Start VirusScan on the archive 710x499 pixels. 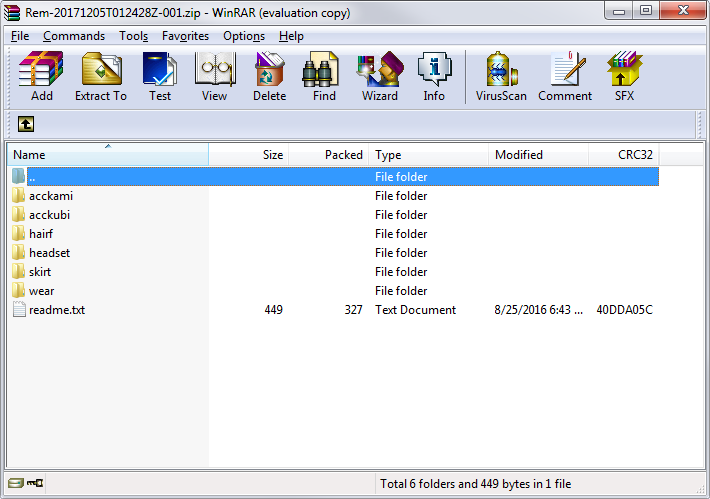(501, 69)
